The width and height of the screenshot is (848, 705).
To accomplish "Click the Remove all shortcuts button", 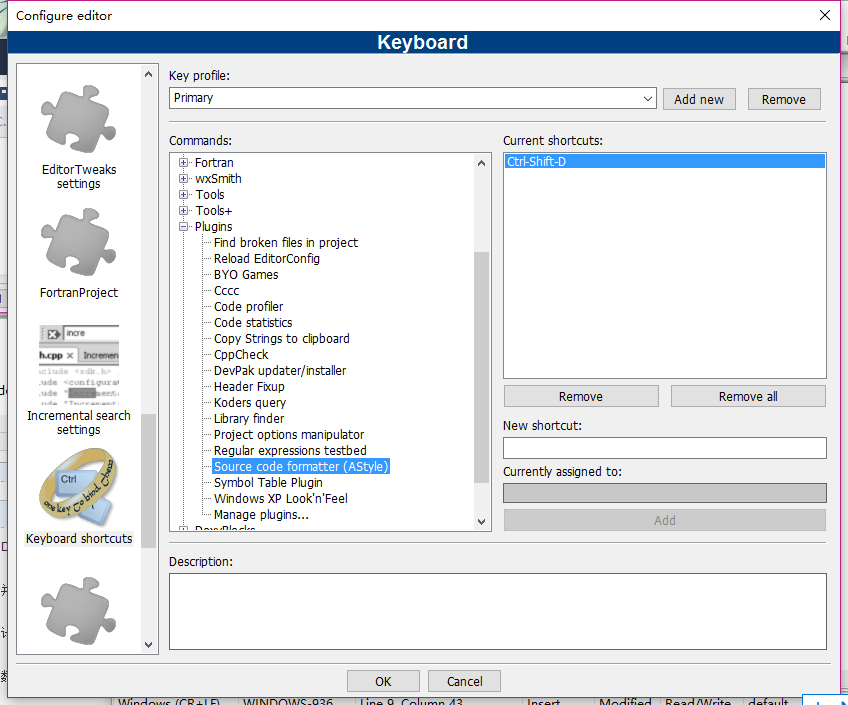I will (x=748, y=396).
